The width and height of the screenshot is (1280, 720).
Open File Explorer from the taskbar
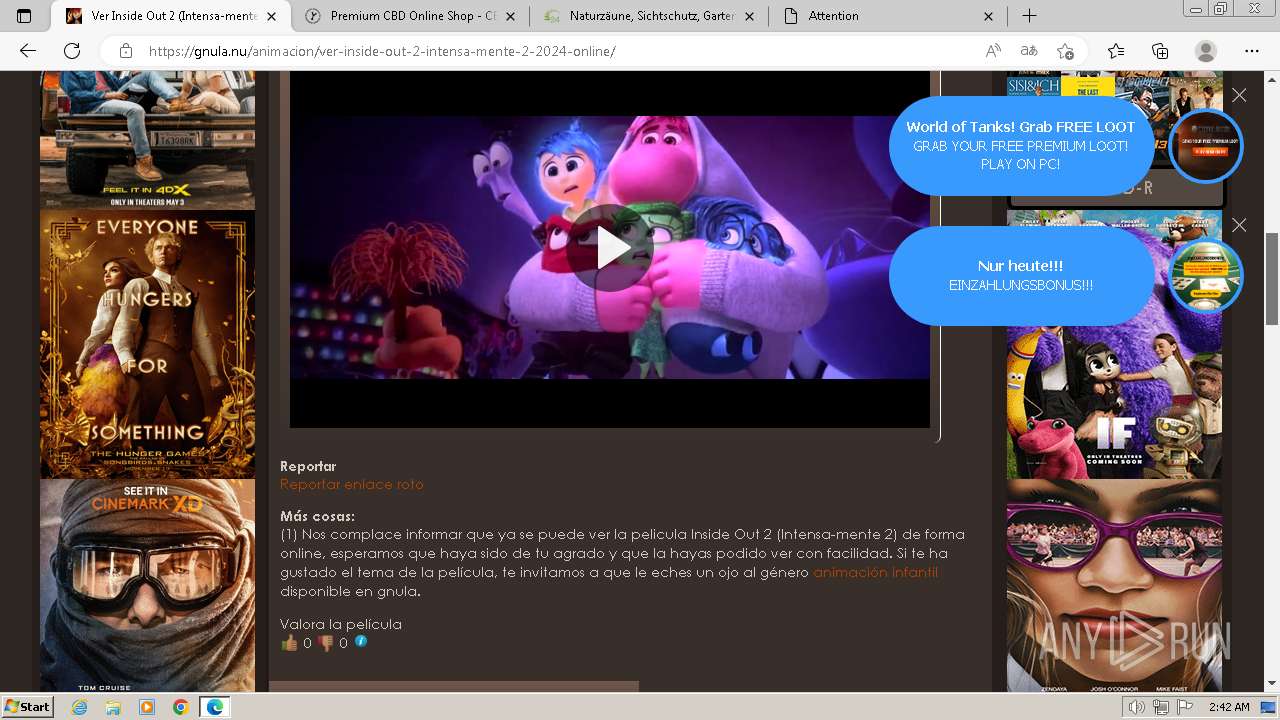pos(113,707)
